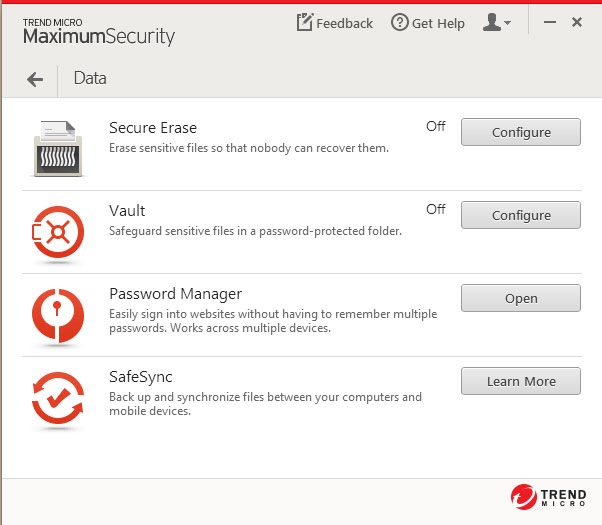Viewport: 602px width, 525px height.
Task: Click the Secure Erase shredder icon
Action: coord(58,149)
